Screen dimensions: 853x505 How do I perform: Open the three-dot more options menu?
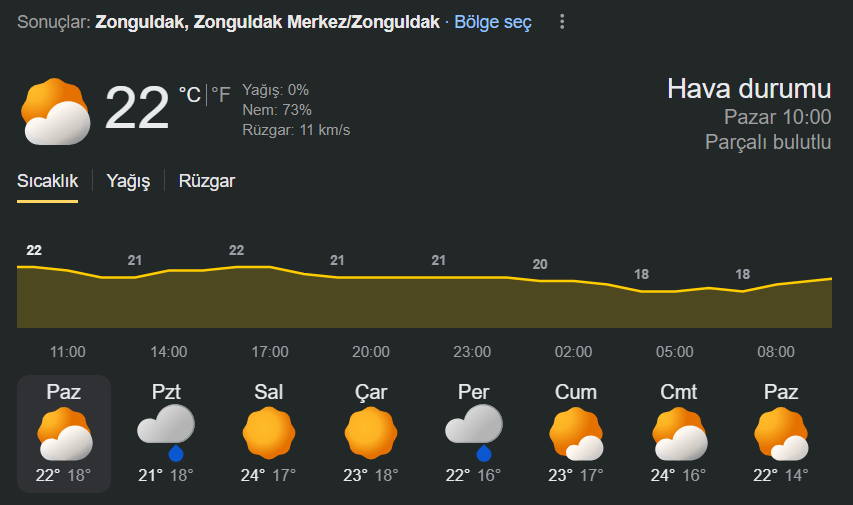(562, 22)
